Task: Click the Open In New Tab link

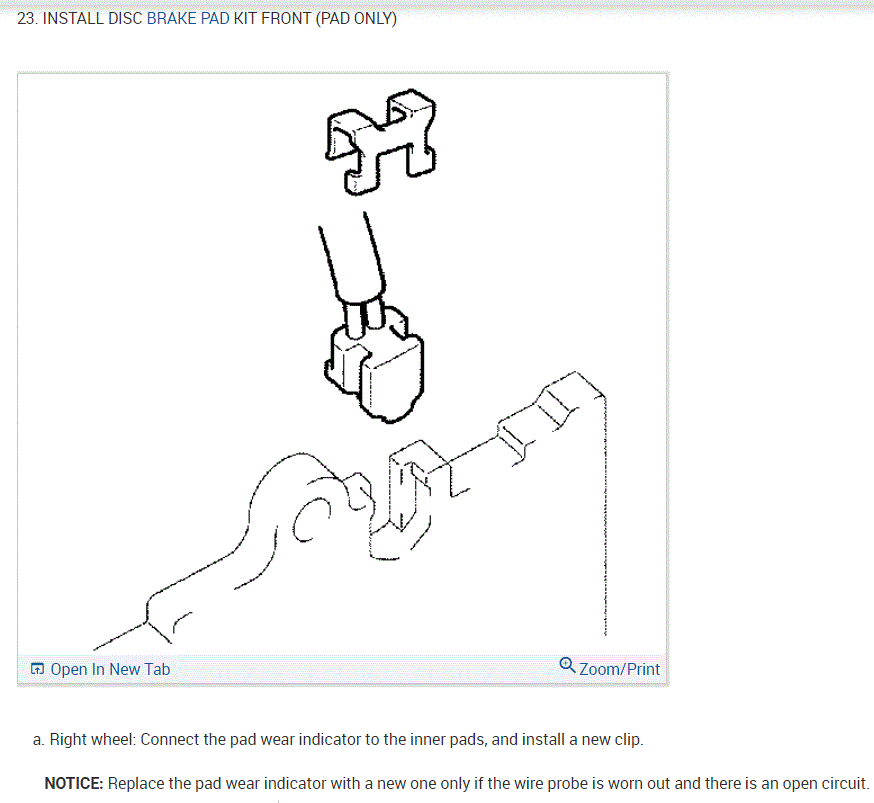Action: pyautogui.click(x=110, y=669)
